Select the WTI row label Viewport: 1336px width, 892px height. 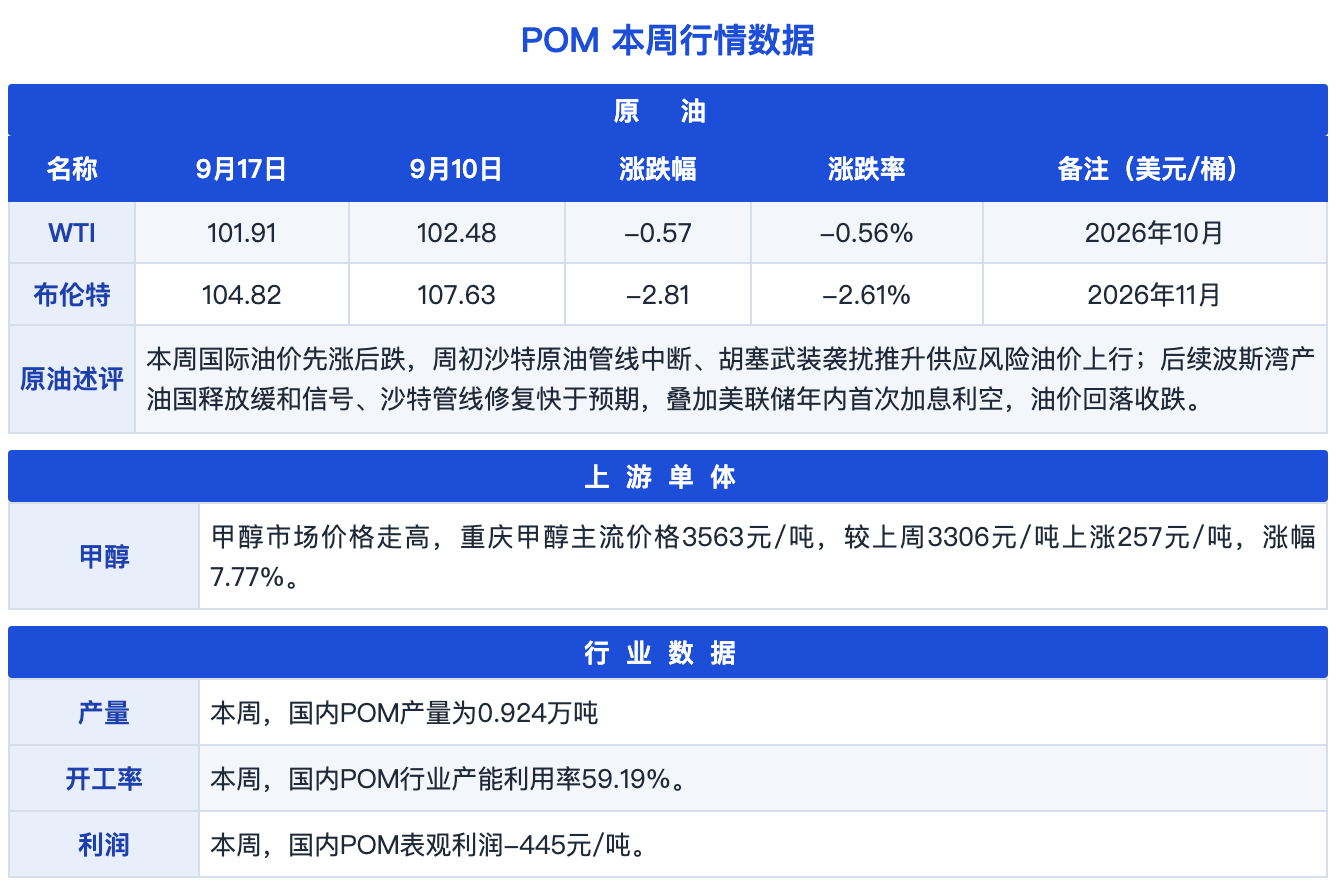(x=72, y=233)
